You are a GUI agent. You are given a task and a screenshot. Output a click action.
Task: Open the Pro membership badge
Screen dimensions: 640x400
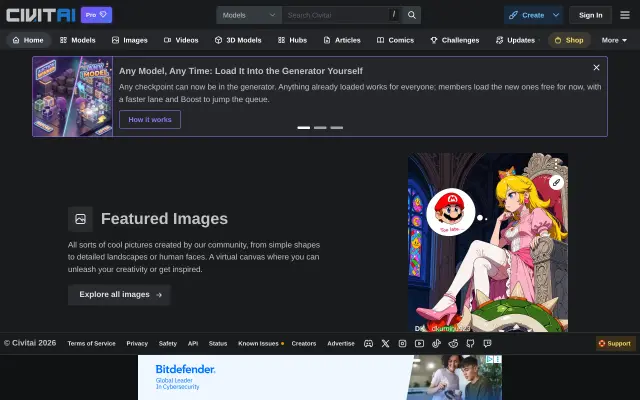(96, 15)
